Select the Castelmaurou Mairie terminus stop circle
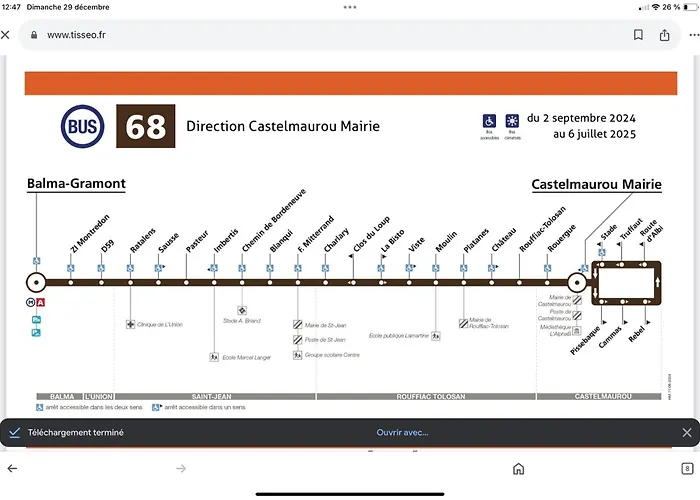Screen dimensions: 700x500 click(x=577, y=282)
